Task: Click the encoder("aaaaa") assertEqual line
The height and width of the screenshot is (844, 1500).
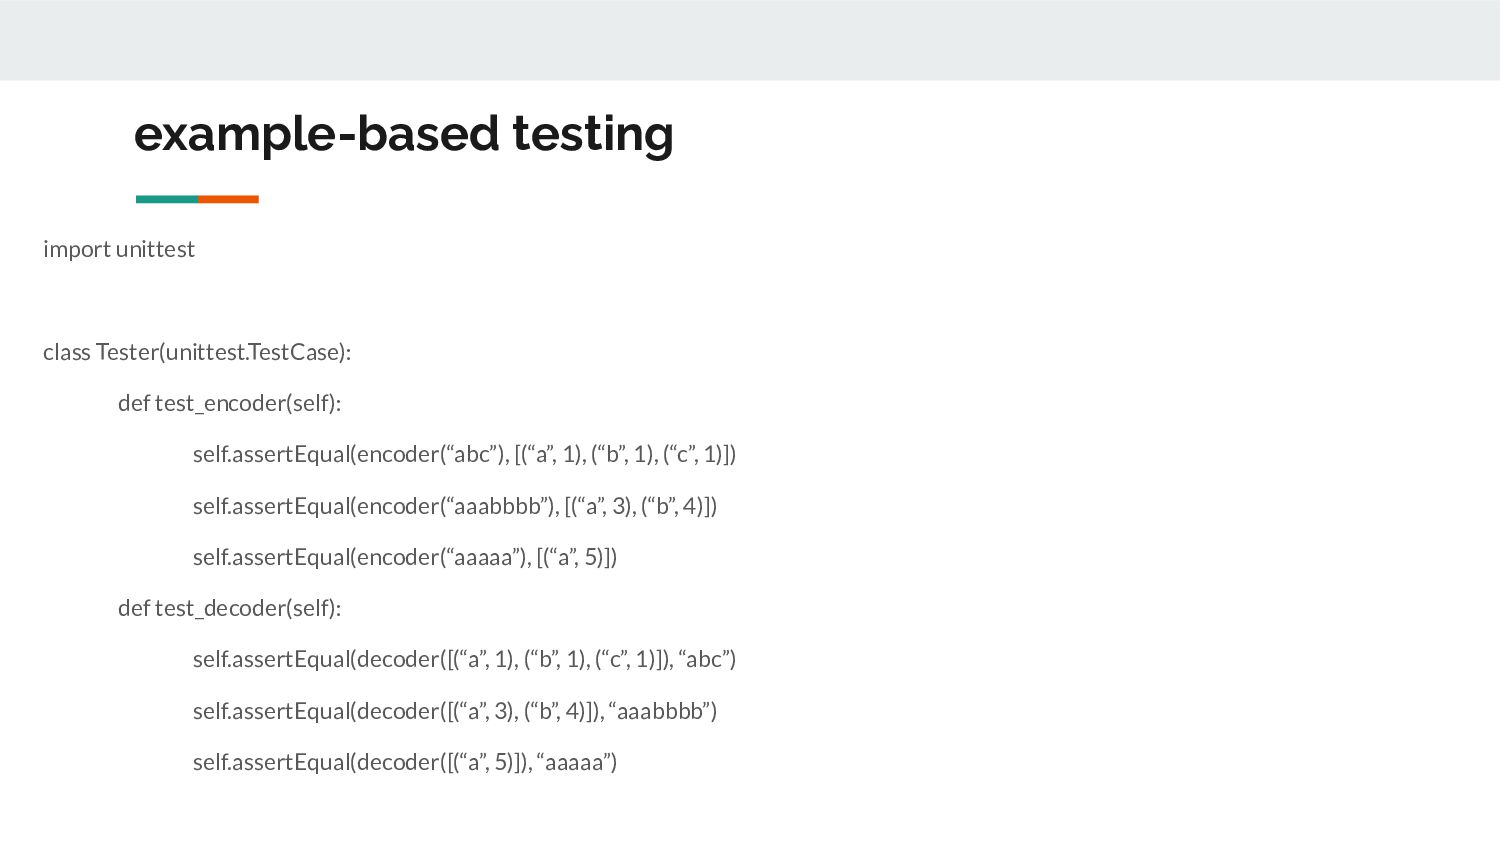Action: pos(405,557)
